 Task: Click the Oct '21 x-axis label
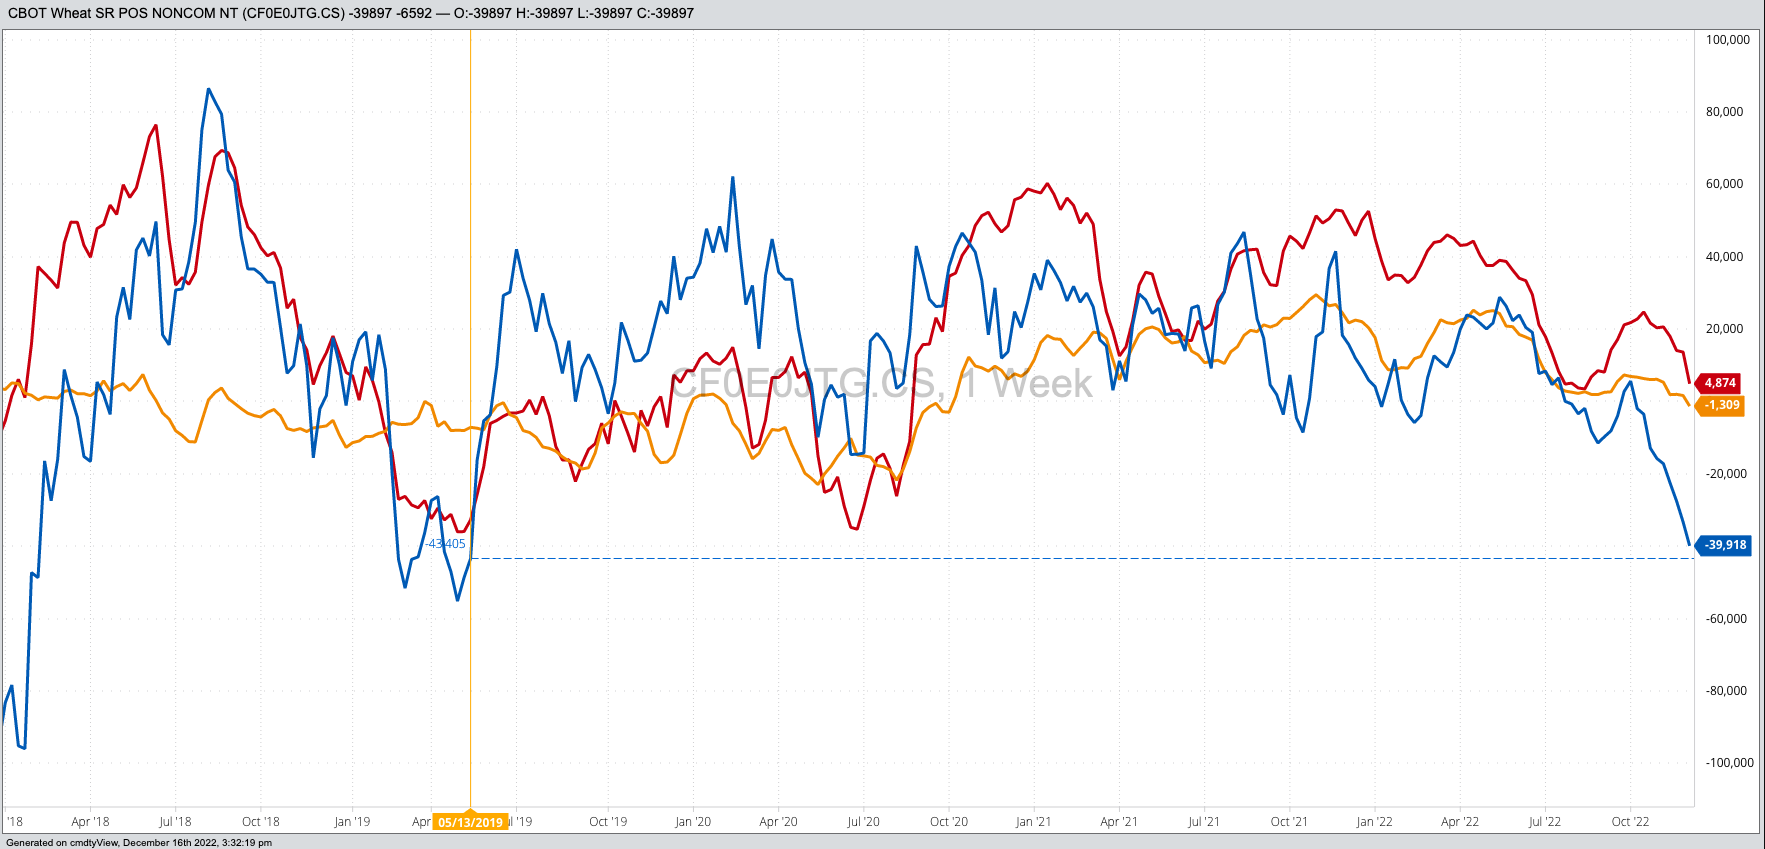click(1289, 822)
